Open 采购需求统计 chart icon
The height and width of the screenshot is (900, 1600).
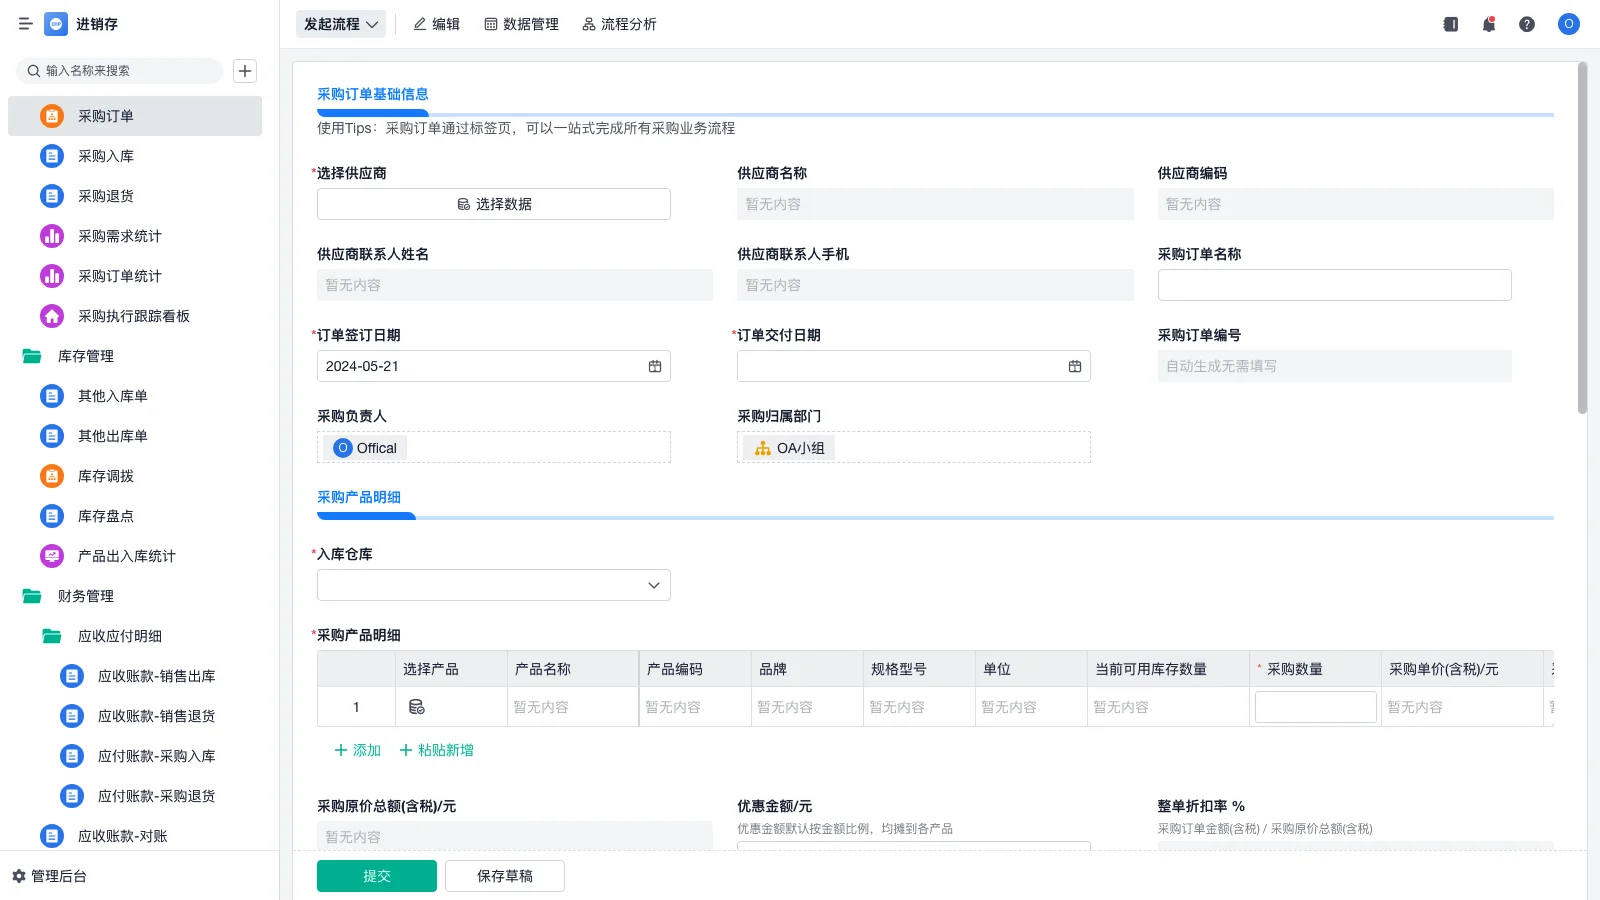52,236
